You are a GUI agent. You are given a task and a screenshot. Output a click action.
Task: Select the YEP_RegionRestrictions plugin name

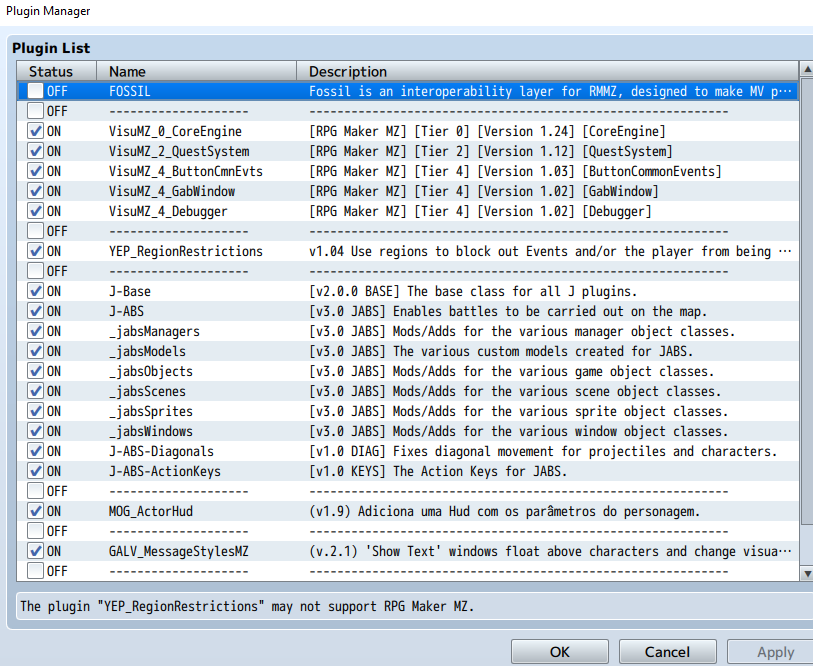186,251
